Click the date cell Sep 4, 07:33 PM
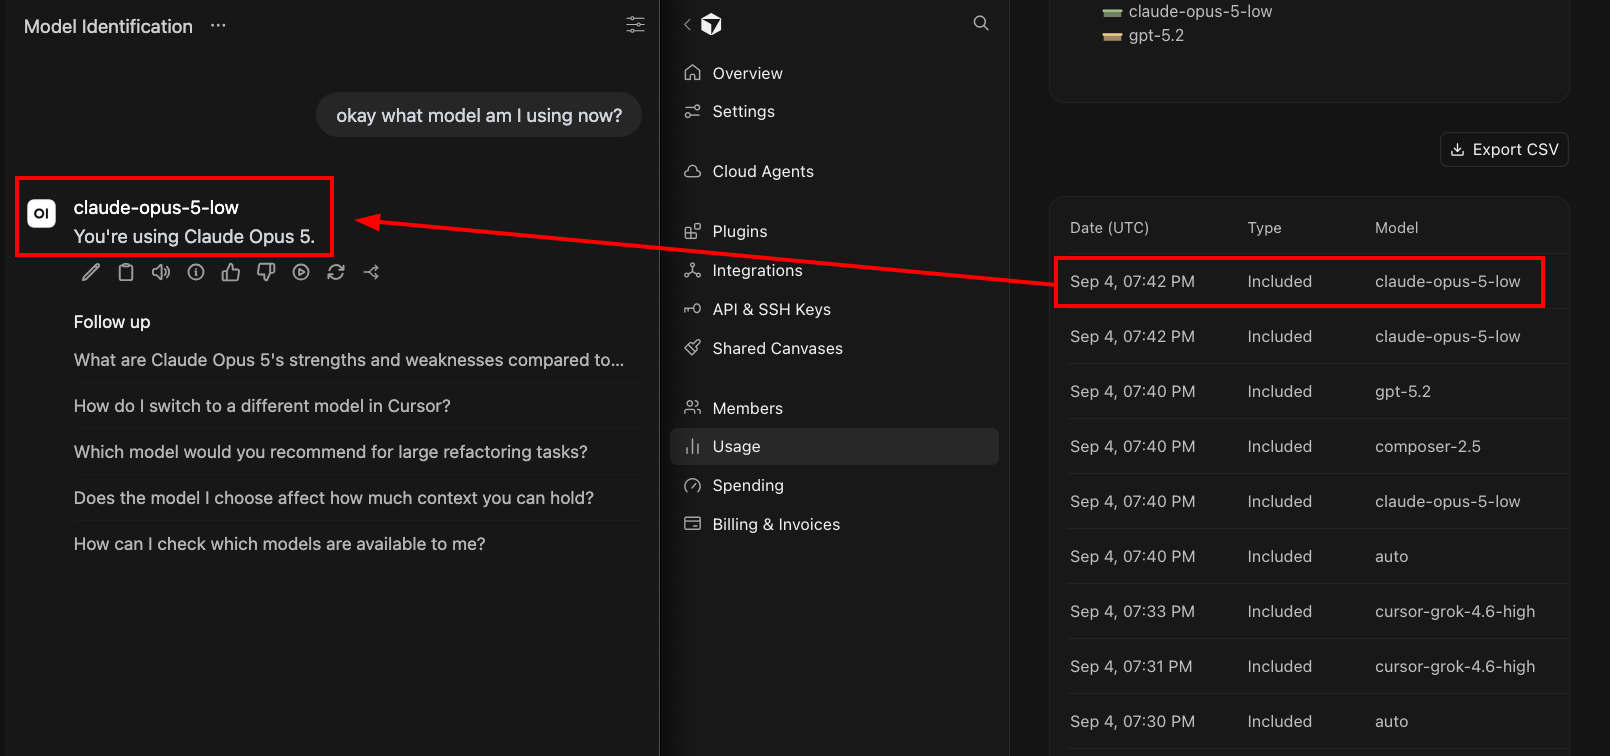 (x=1132, y=611)
